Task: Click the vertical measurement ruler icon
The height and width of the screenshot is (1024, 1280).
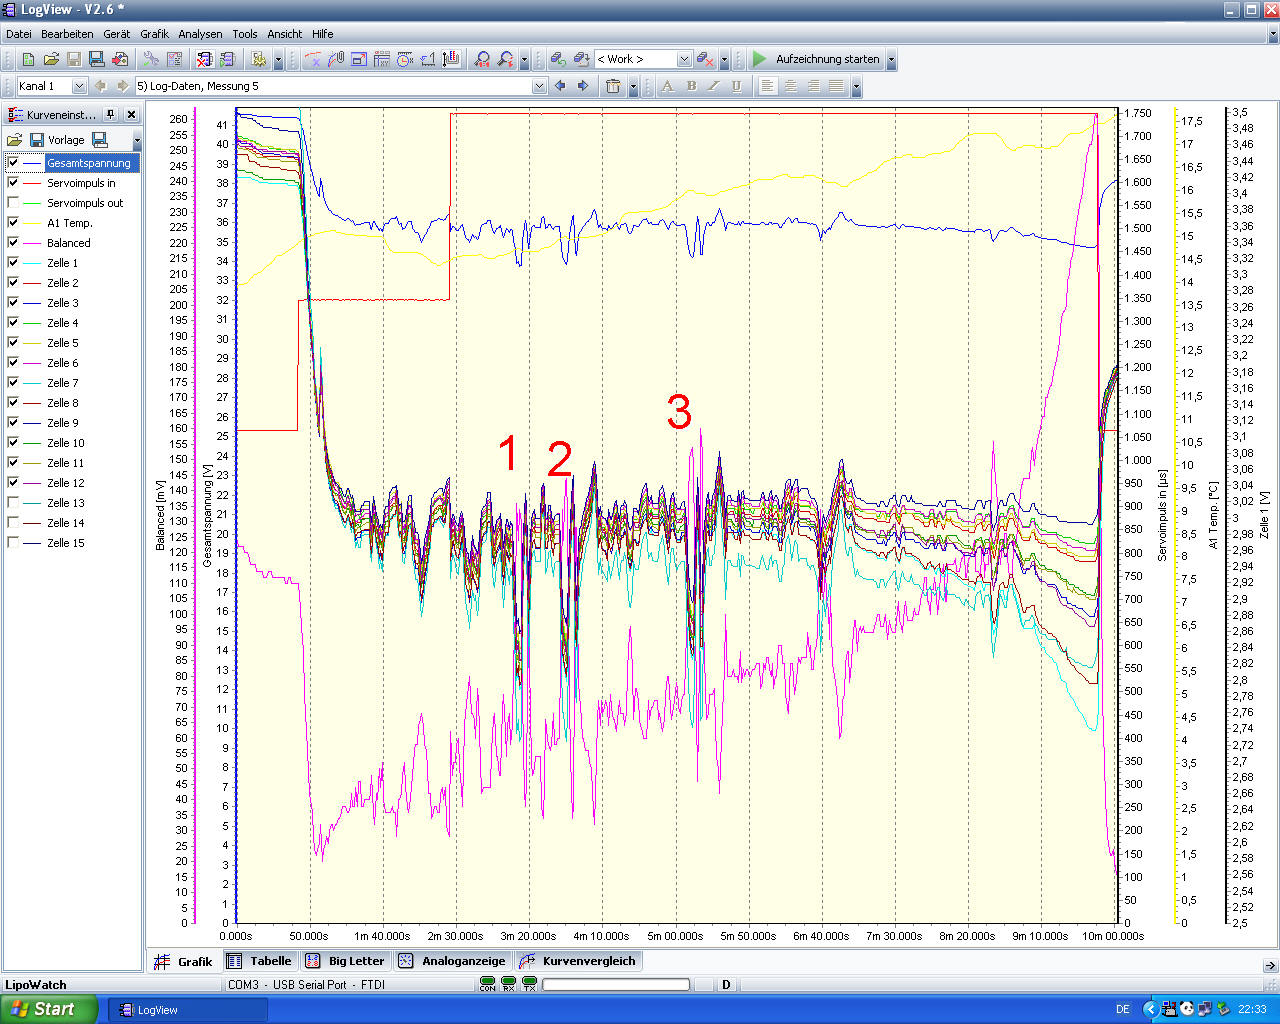Action: point(451,59)
